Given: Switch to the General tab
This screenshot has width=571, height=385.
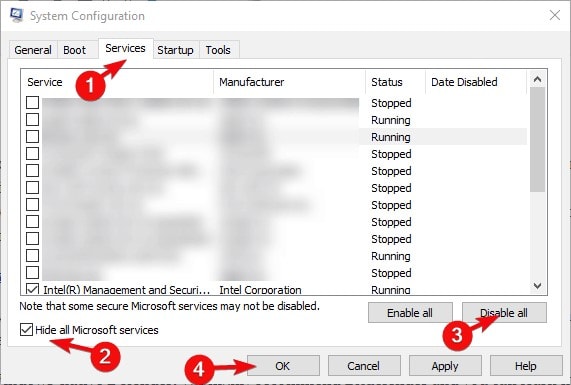Looking at the screenshot, I should (x=33, y=50).
